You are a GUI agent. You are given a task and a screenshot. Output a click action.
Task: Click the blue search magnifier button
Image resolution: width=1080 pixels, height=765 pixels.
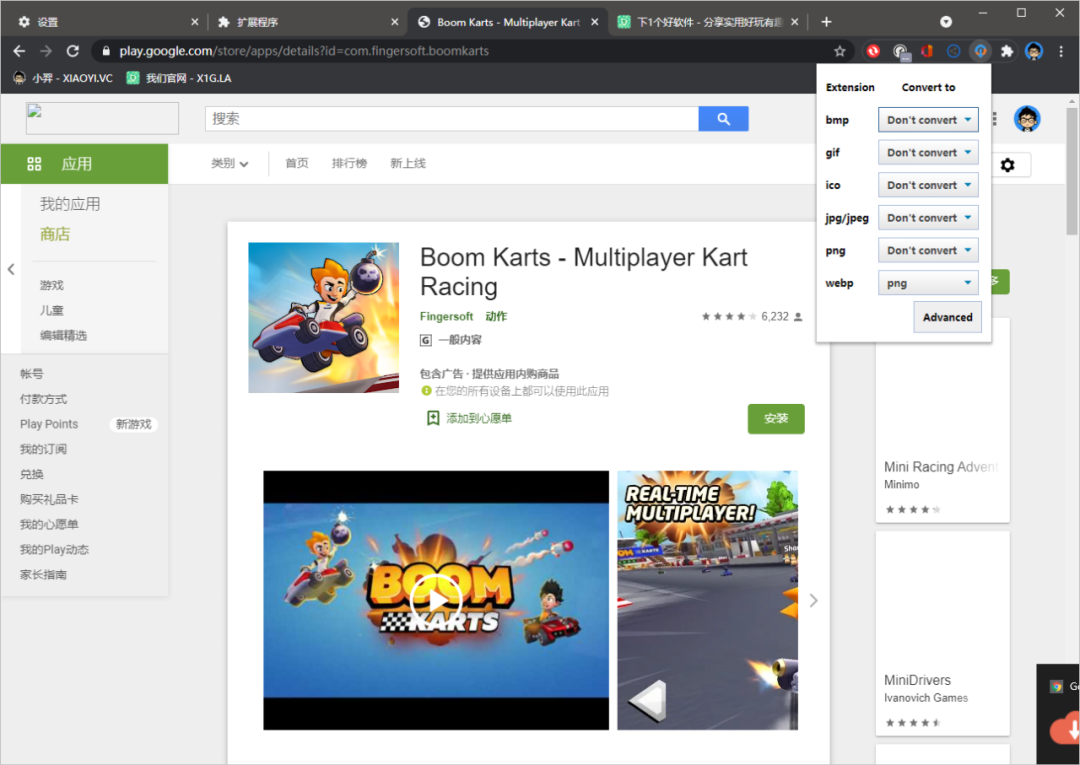coord(723,118)
